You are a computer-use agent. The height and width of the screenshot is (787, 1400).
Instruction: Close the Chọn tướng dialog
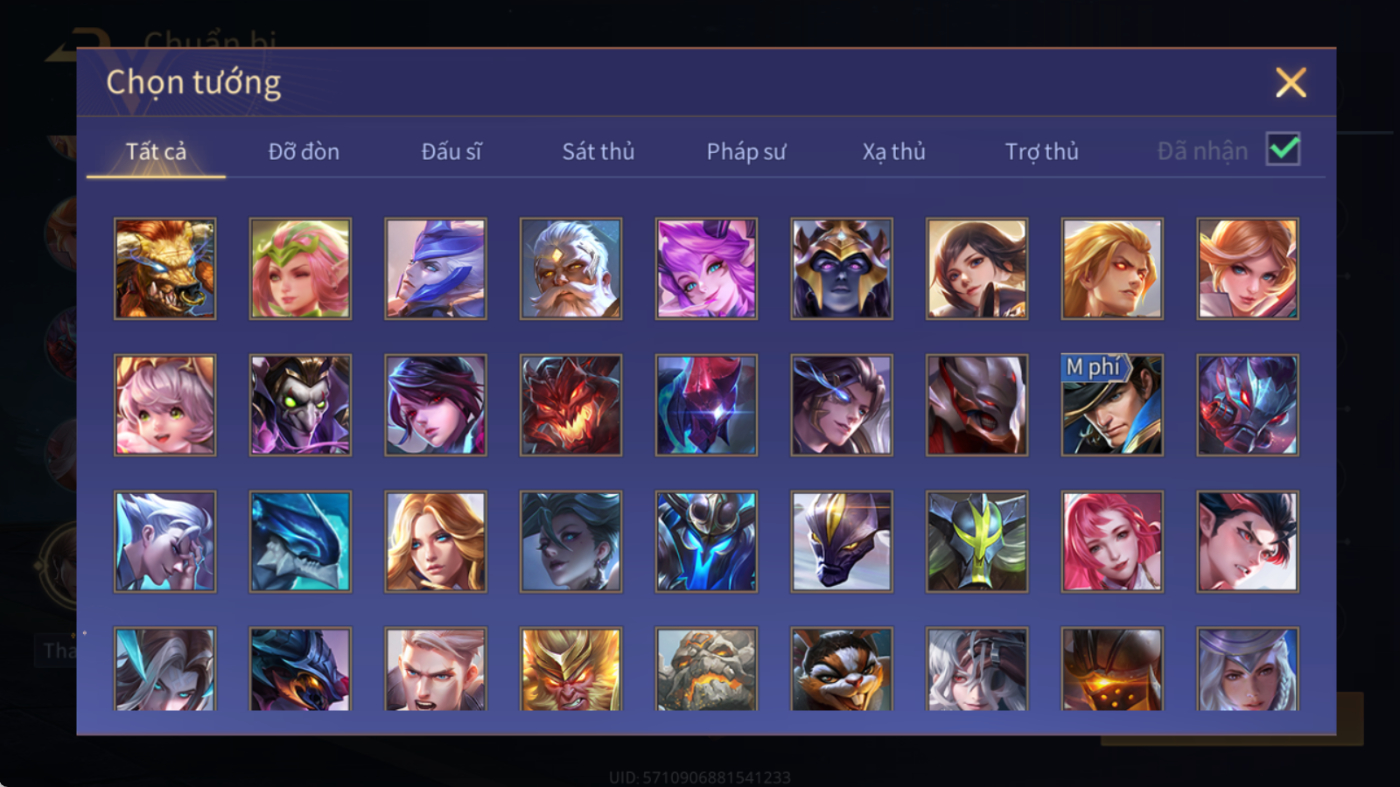1291,82
